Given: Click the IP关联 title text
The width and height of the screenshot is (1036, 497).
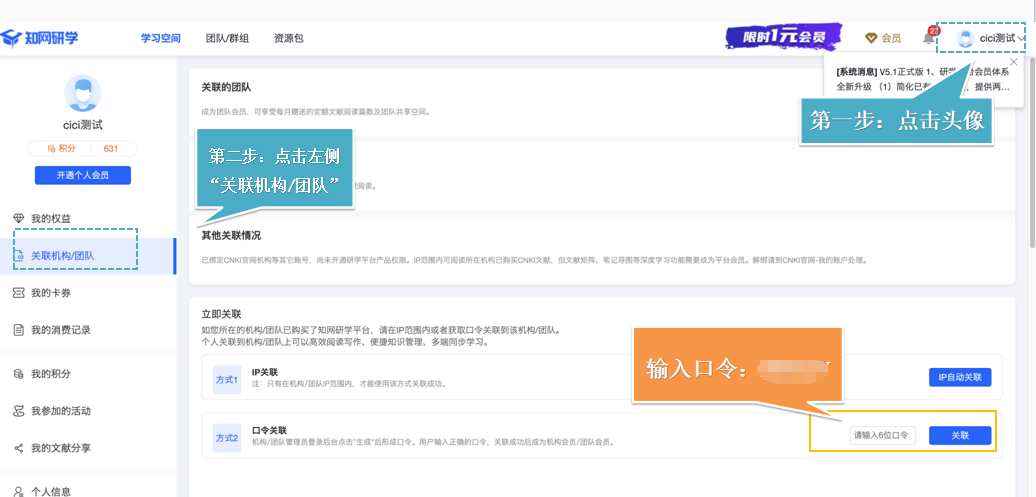Looking at the screenshot, I should pyautogui.click(x=265, y=373).
